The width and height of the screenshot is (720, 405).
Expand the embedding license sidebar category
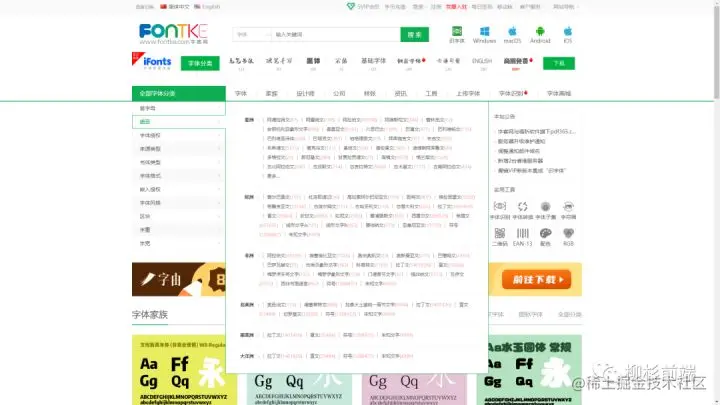tap(179, 189)
